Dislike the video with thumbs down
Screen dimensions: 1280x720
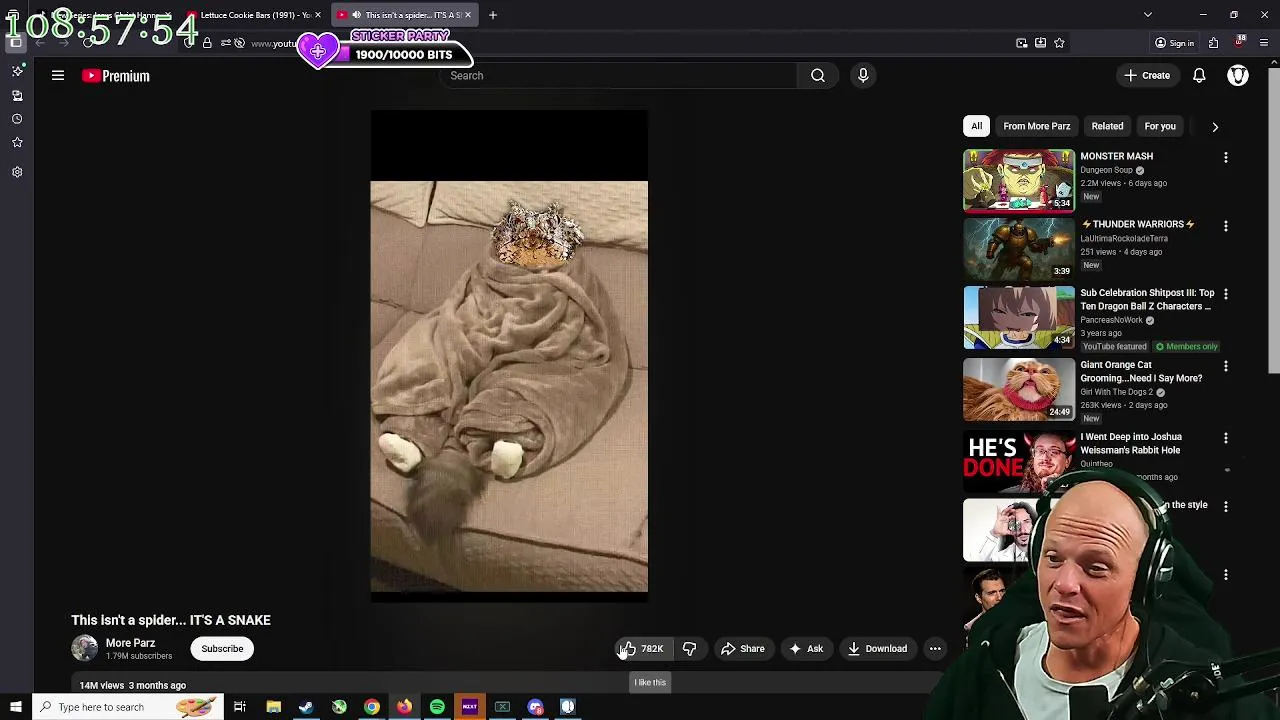(x=690, y=649)
